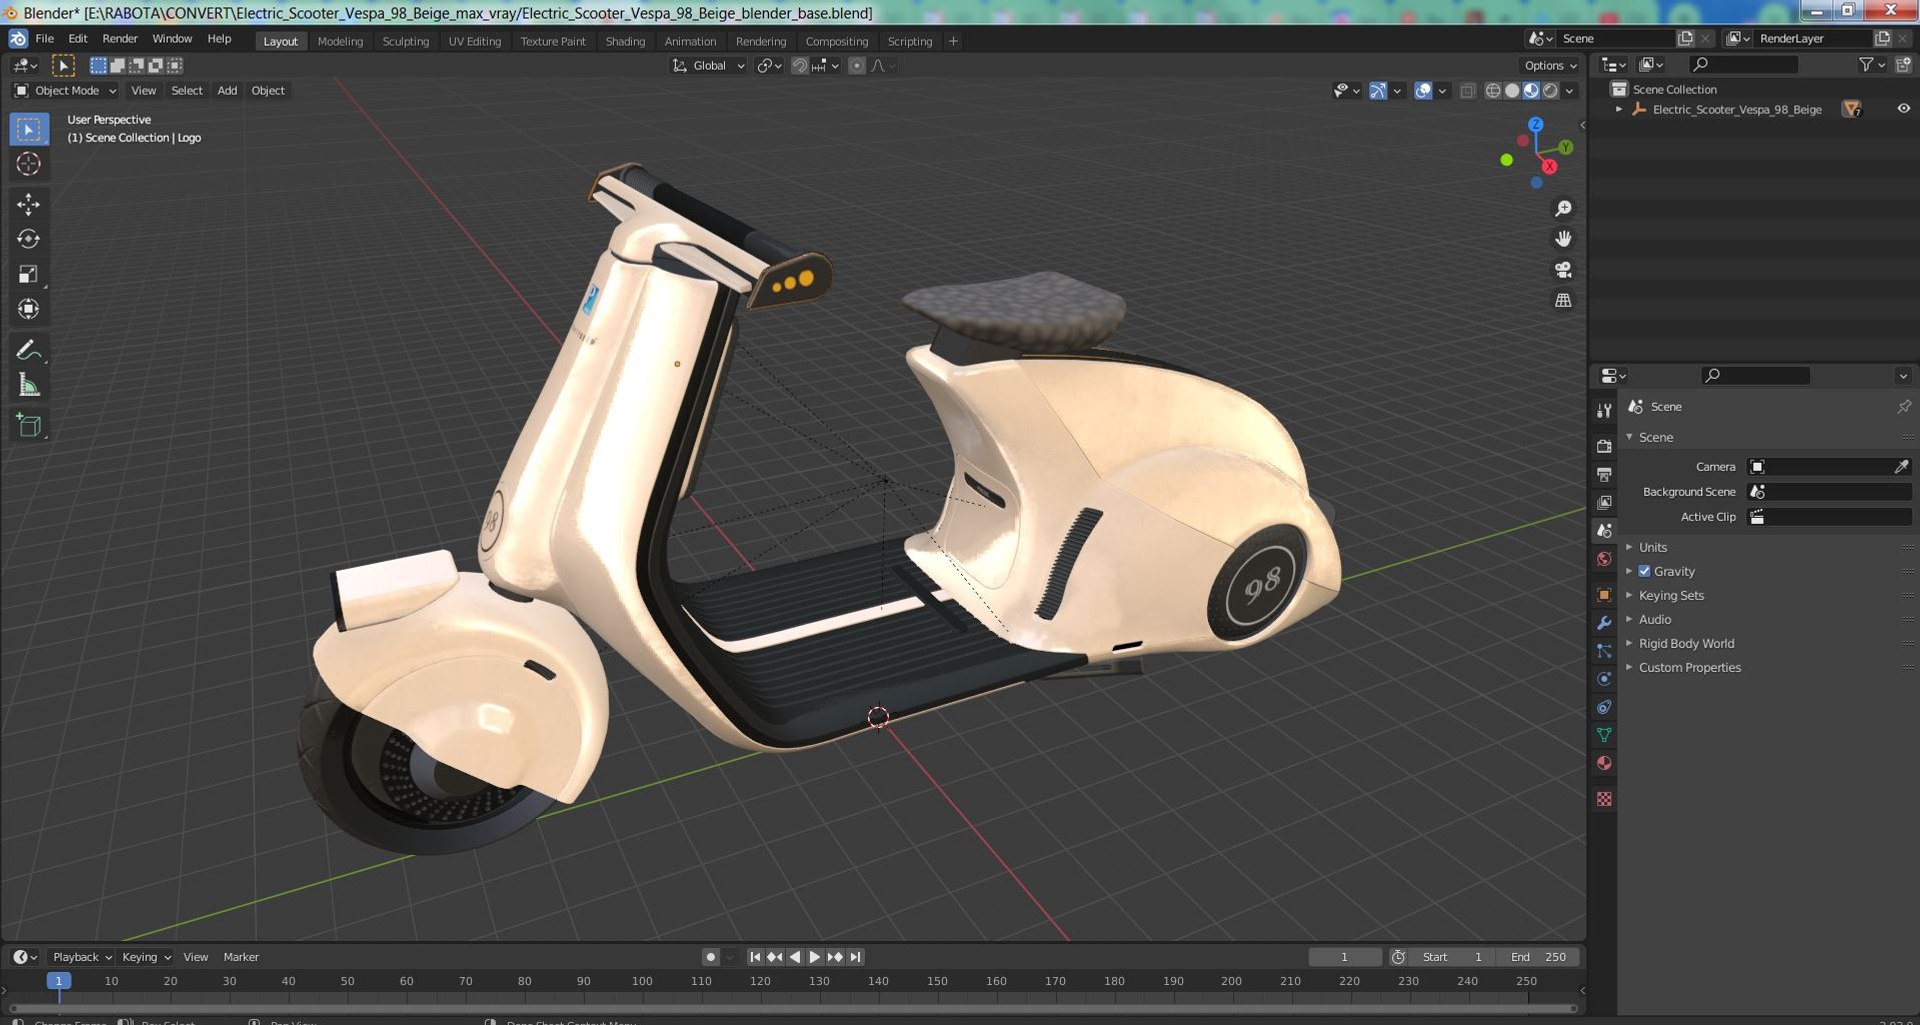Open the Global transform orientation dropdown
Viewport: 1920px width, 1025px height.
(708, 66)
